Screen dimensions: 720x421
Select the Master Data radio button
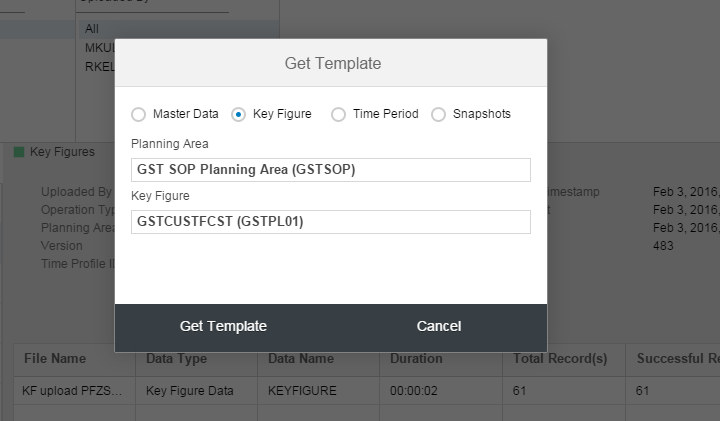[138, 114]
